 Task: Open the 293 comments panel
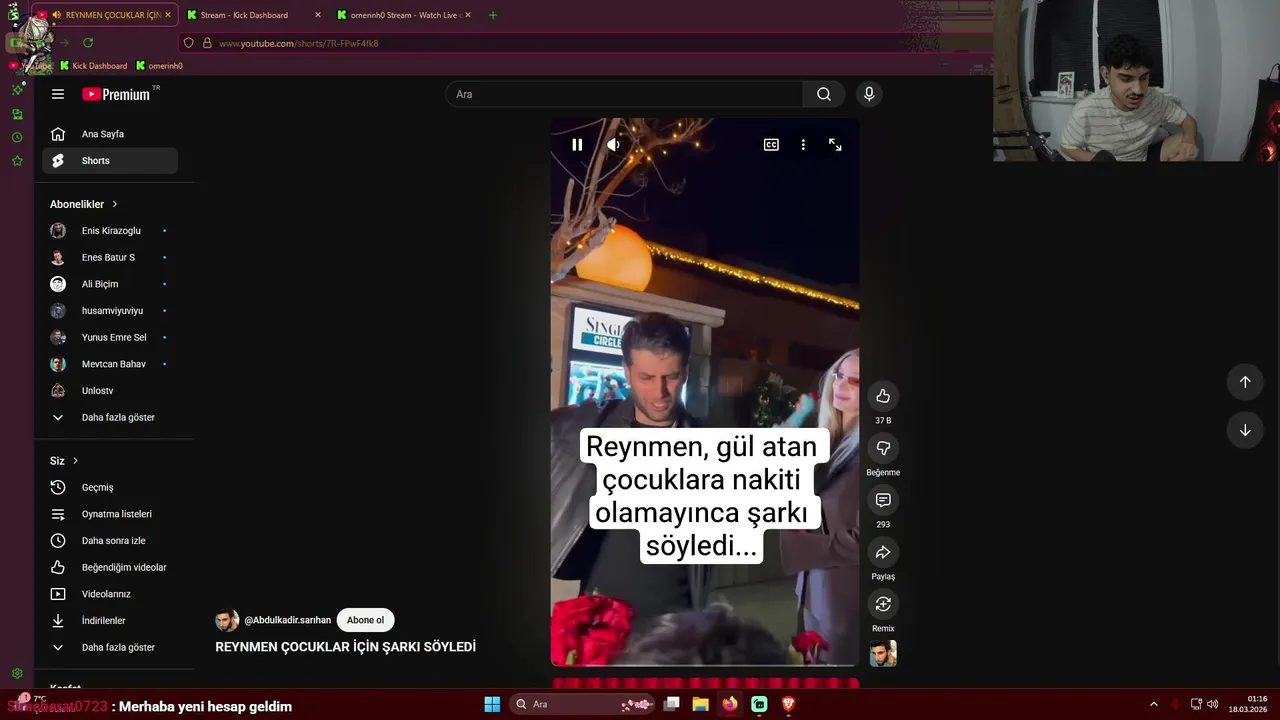coord(883,500)
